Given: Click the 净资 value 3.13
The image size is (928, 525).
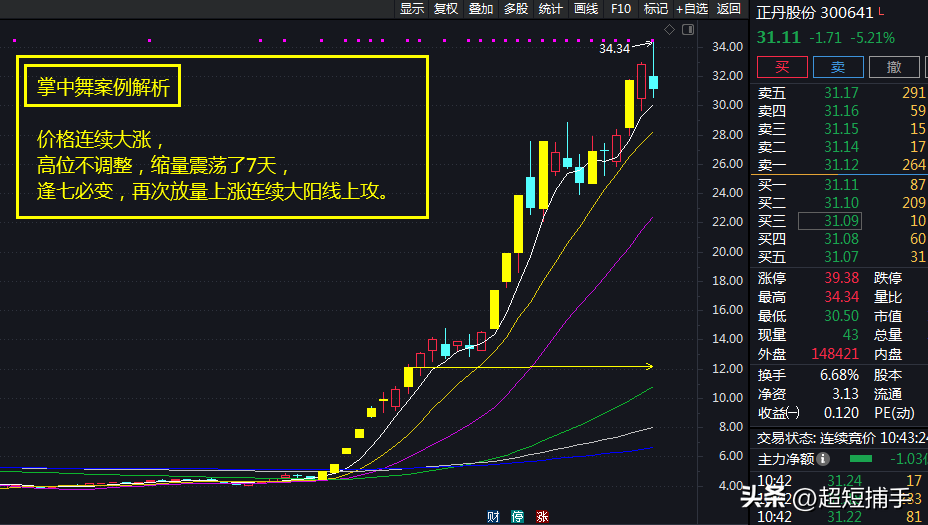Looking at the screenshot, I should [845, 394].
